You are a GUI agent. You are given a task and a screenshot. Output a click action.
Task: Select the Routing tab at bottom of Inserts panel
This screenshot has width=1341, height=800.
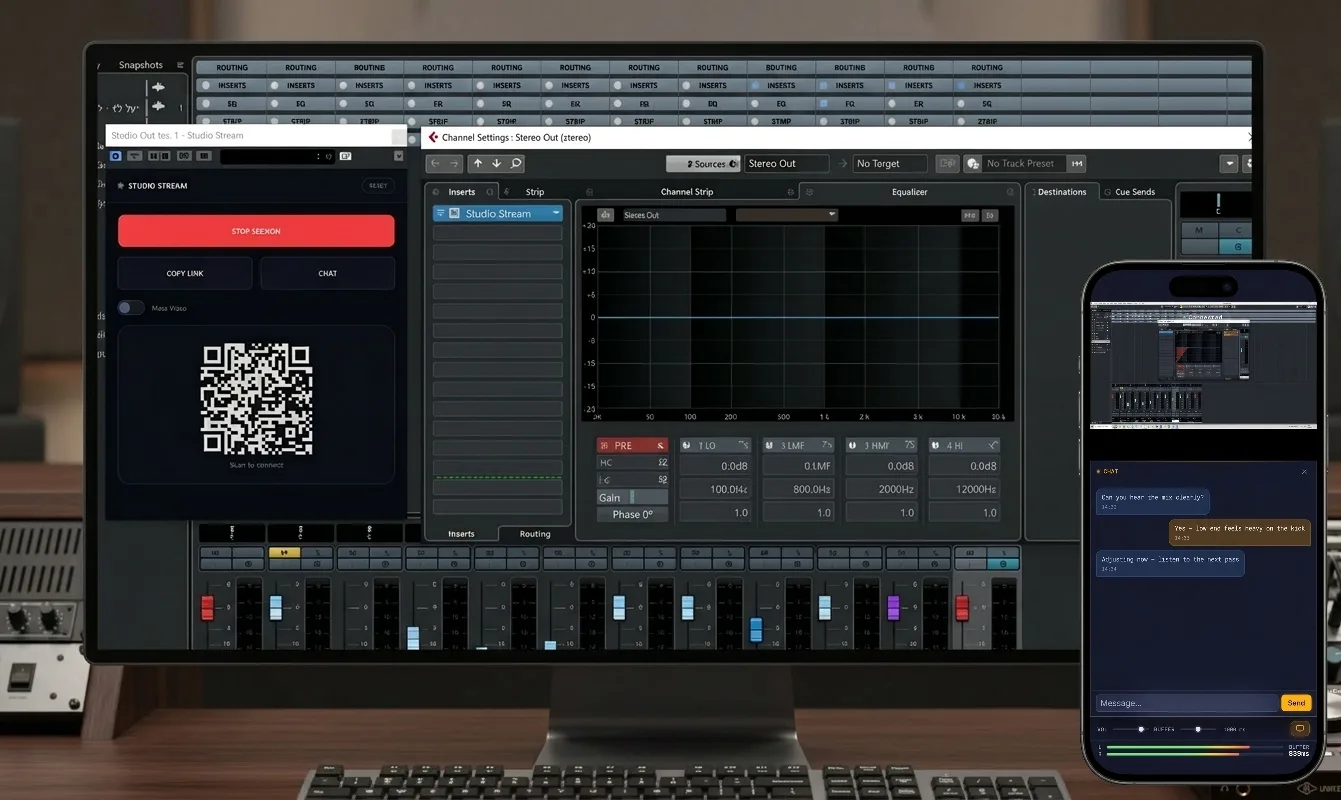[x=535, y=534]
